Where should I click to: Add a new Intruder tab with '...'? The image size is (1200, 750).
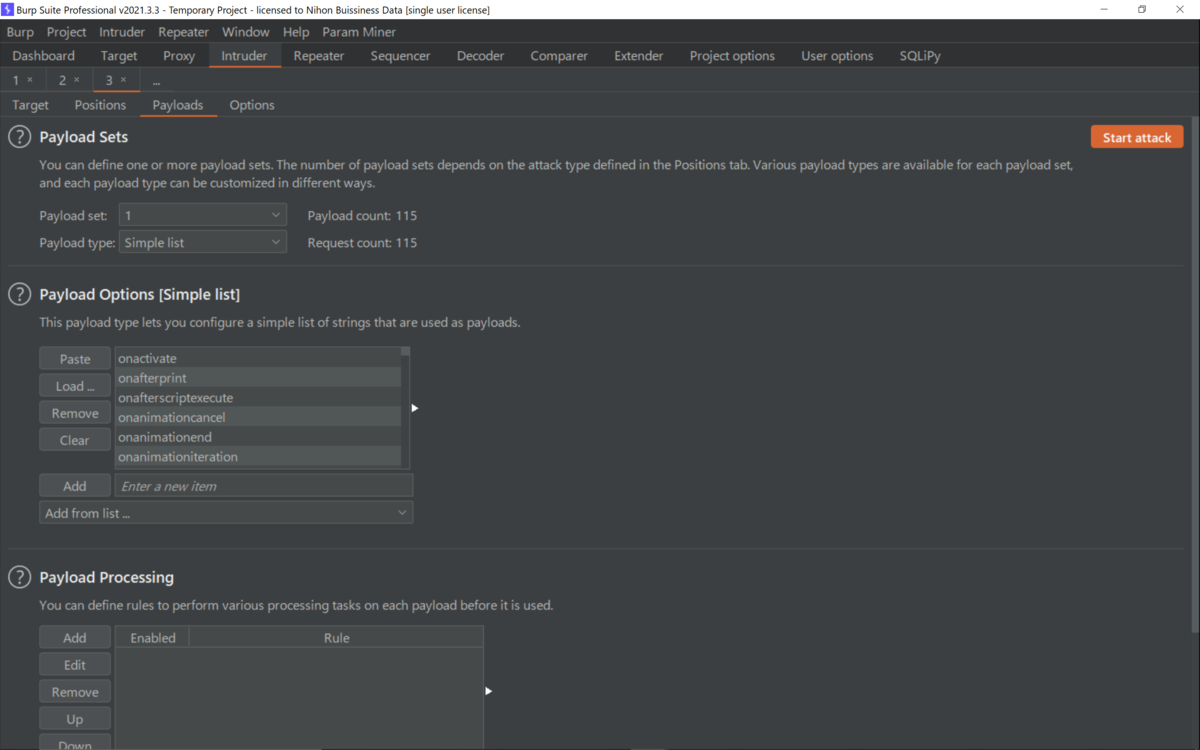(156, 80)
